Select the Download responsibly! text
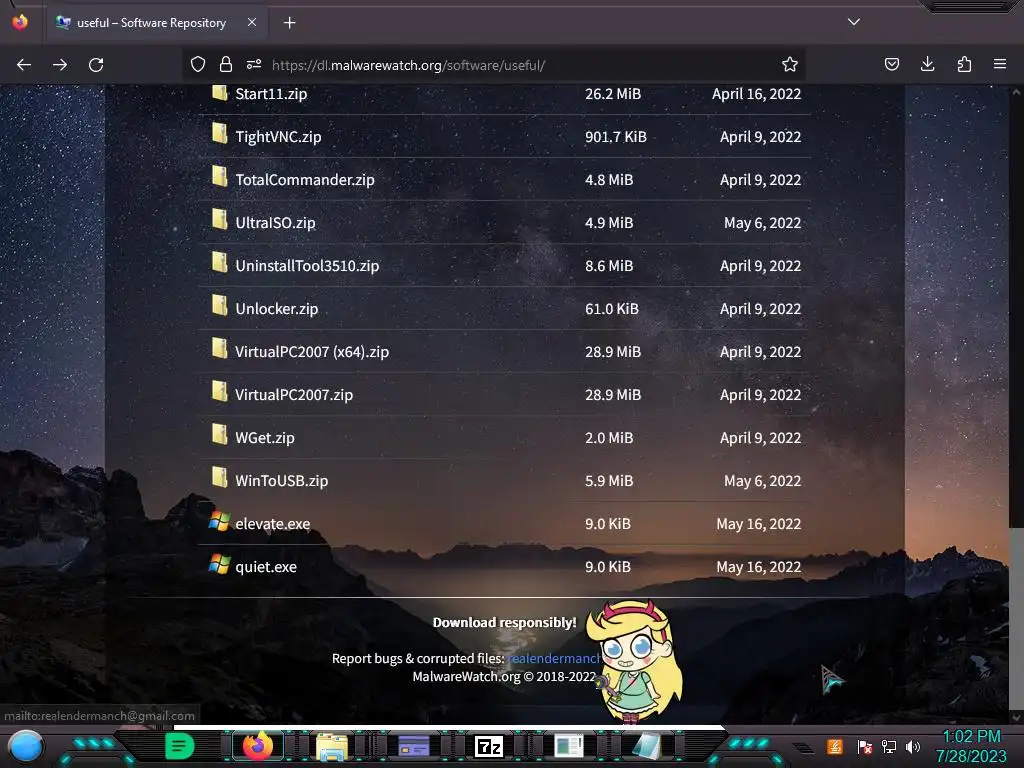Viewport: 1024px width, 768px height. (504, 622)
